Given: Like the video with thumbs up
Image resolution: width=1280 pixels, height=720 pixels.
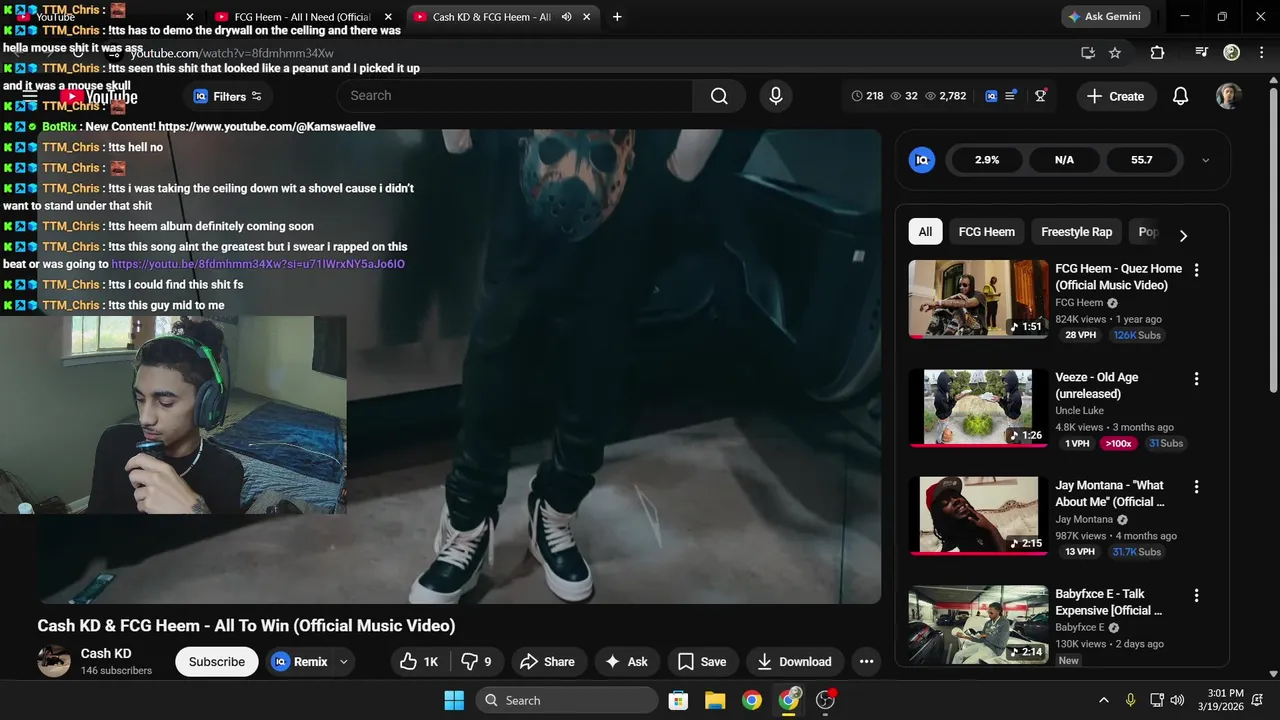Looking at the screenshot, I should coord(419,661).
